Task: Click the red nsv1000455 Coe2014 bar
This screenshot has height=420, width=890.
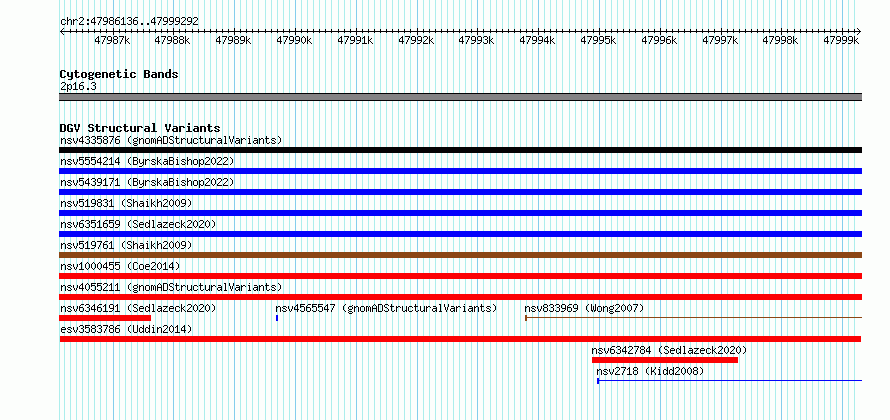Action: point(460,276)
